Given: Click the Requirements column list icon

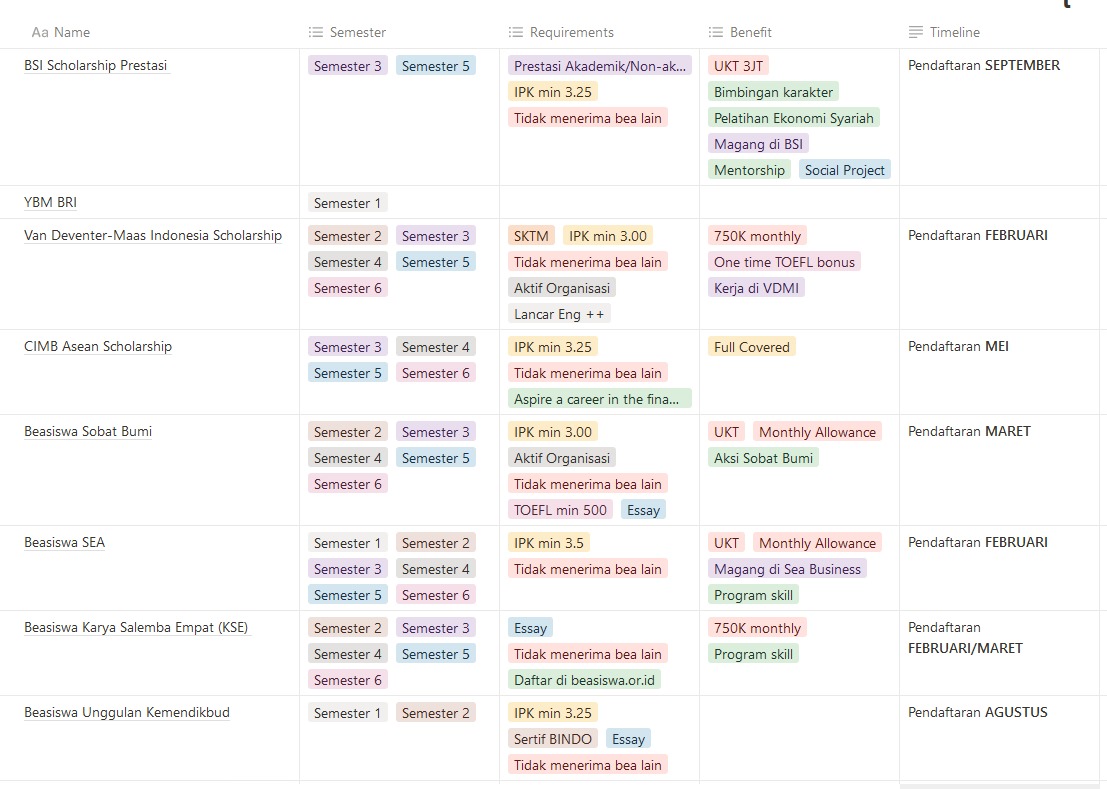Looking at the screenshot, I should coord(516,32).
